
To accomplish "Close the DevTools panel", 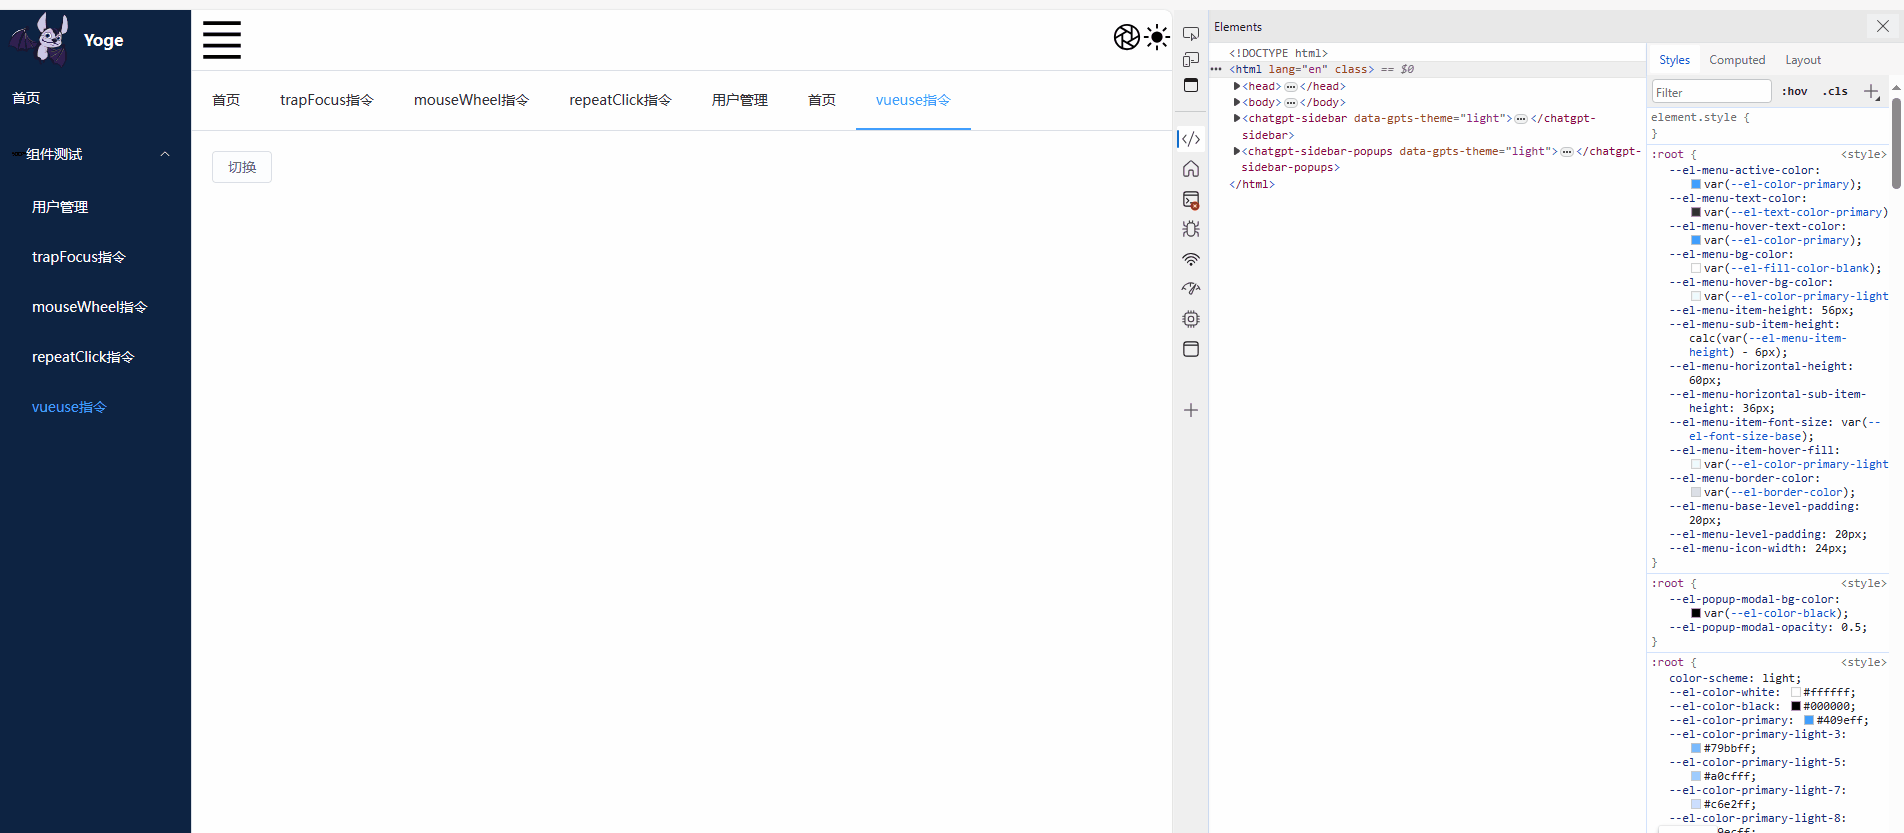I will point(1883,26).
